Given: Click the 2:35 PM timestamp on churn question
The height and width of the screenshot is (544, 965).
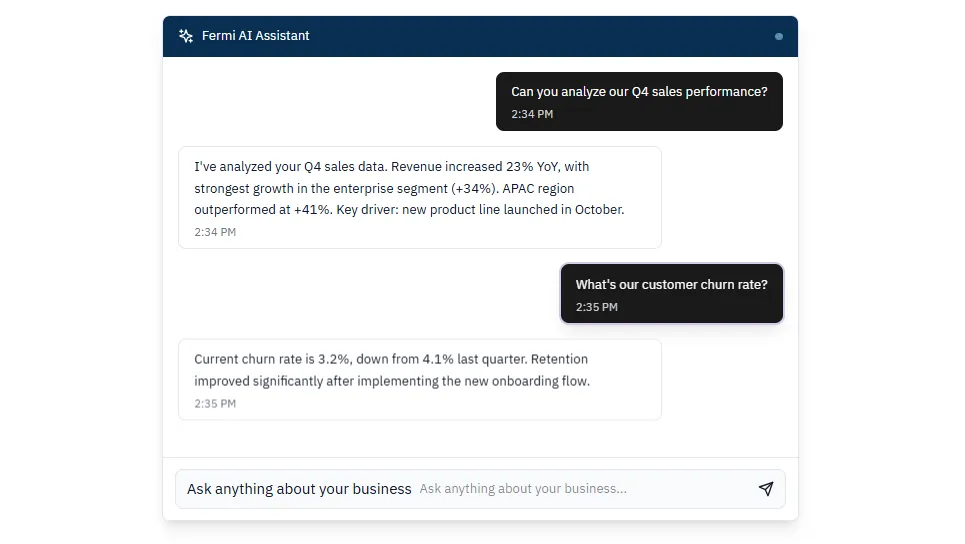Looking at the screenshot, I should 597,307.
